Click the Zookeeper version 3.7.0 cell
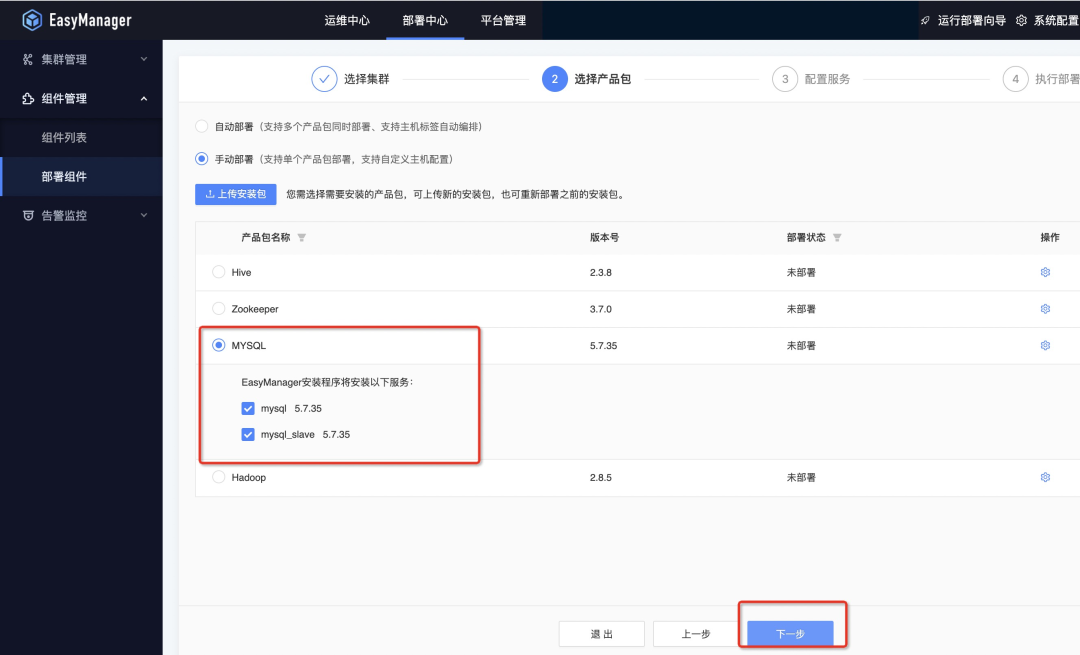This screenshot has width=1080, height=655. (601, 309)
